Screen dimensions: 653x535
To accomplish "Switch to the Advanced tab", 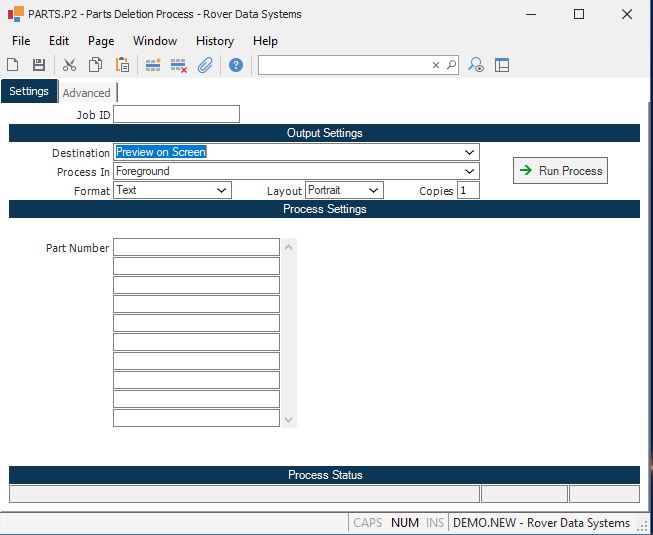I will [87, 93].
